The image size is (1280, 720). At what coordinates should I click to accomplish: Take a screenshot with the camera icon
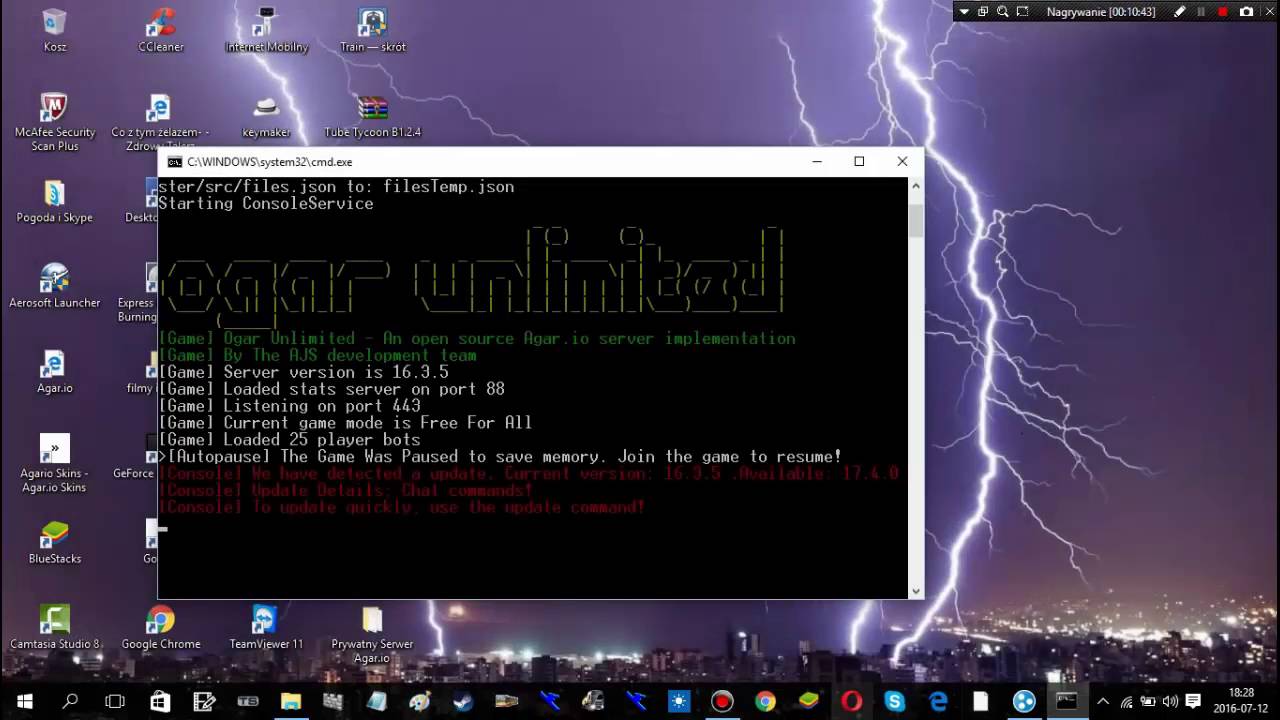(1246, 12)
